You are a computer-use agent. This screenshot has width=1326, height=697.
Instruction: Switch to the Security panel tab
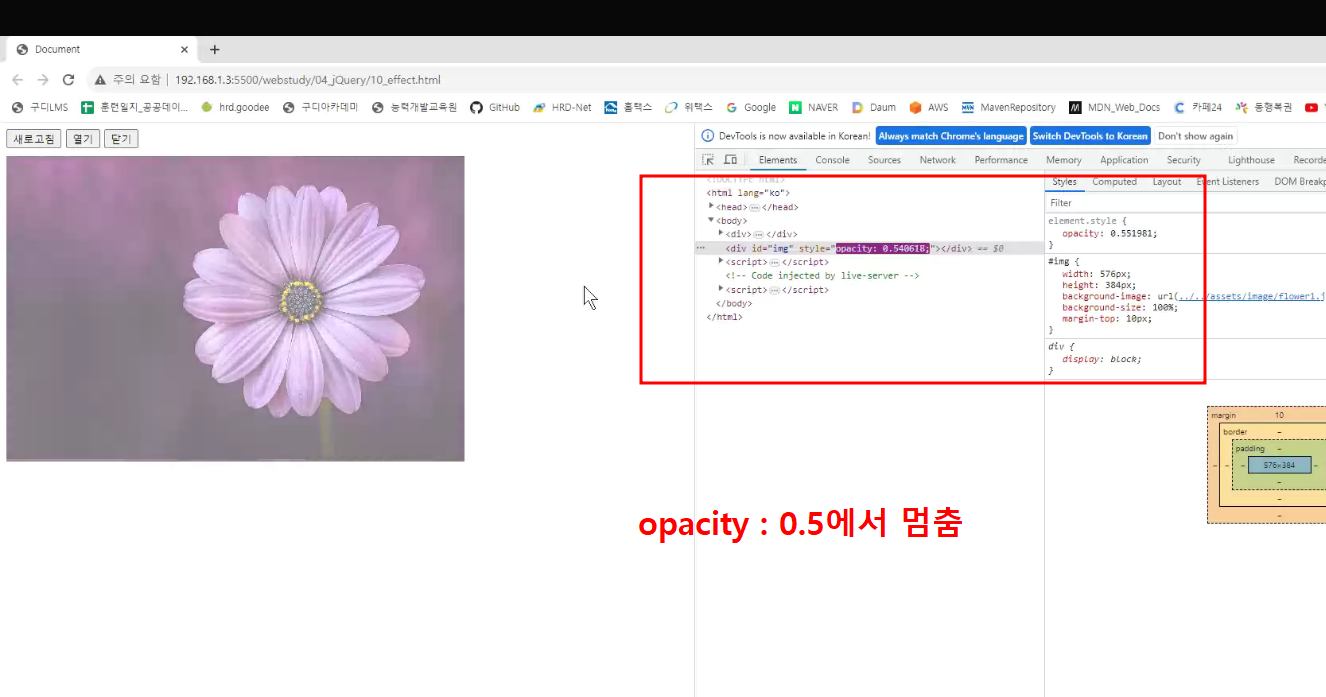click(1184, 160)
